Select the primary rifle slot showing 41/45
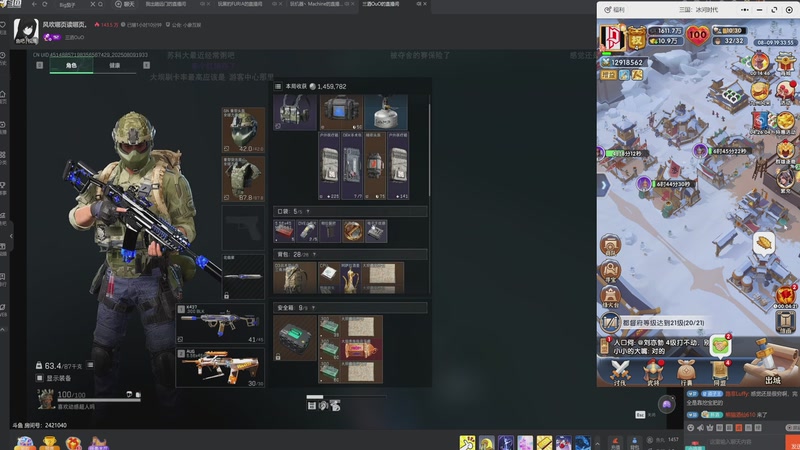 pyautogui.click(x=220, y=323)
